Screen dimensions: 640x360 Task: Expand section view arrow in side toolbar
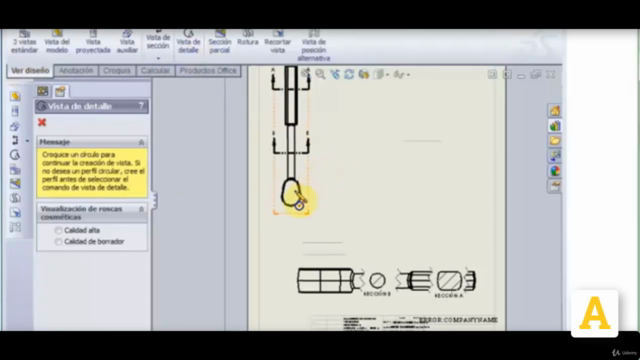[27, 141]
